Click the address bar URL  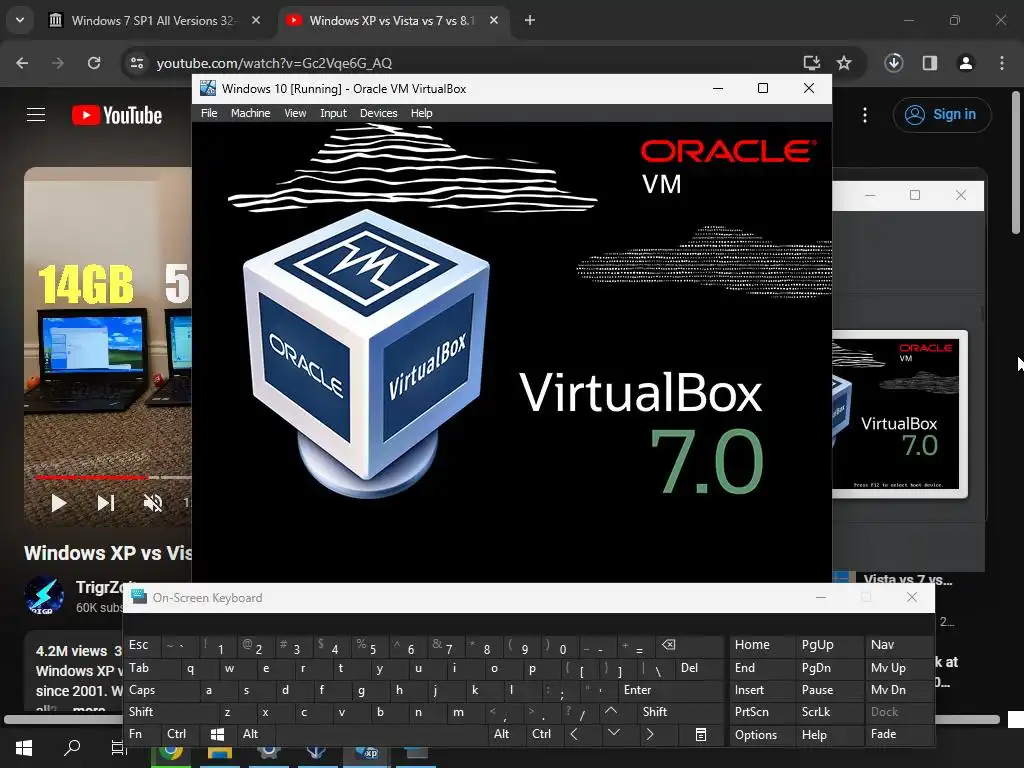point(274,63)
